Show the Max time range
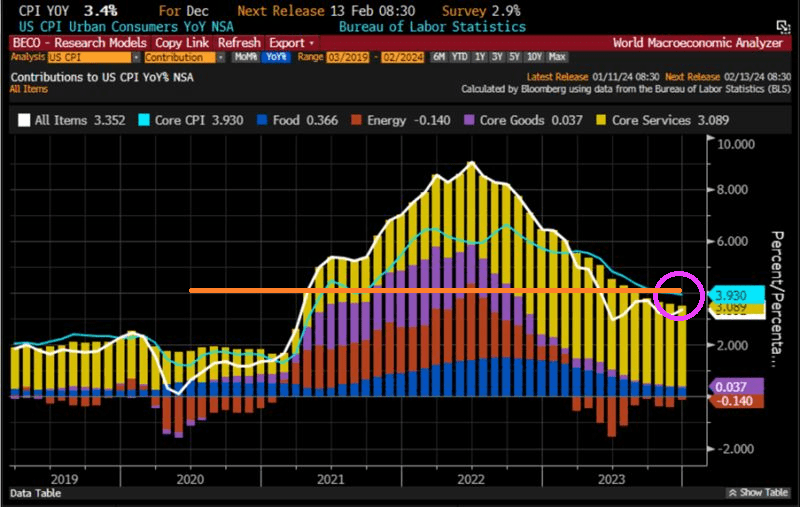The height and width of the screenshot is (507, 800). 558,58
